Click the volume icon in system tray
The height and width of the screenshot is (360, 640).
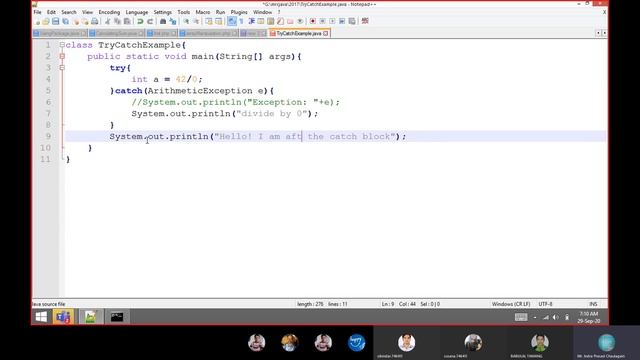click(x=556, y=317)
